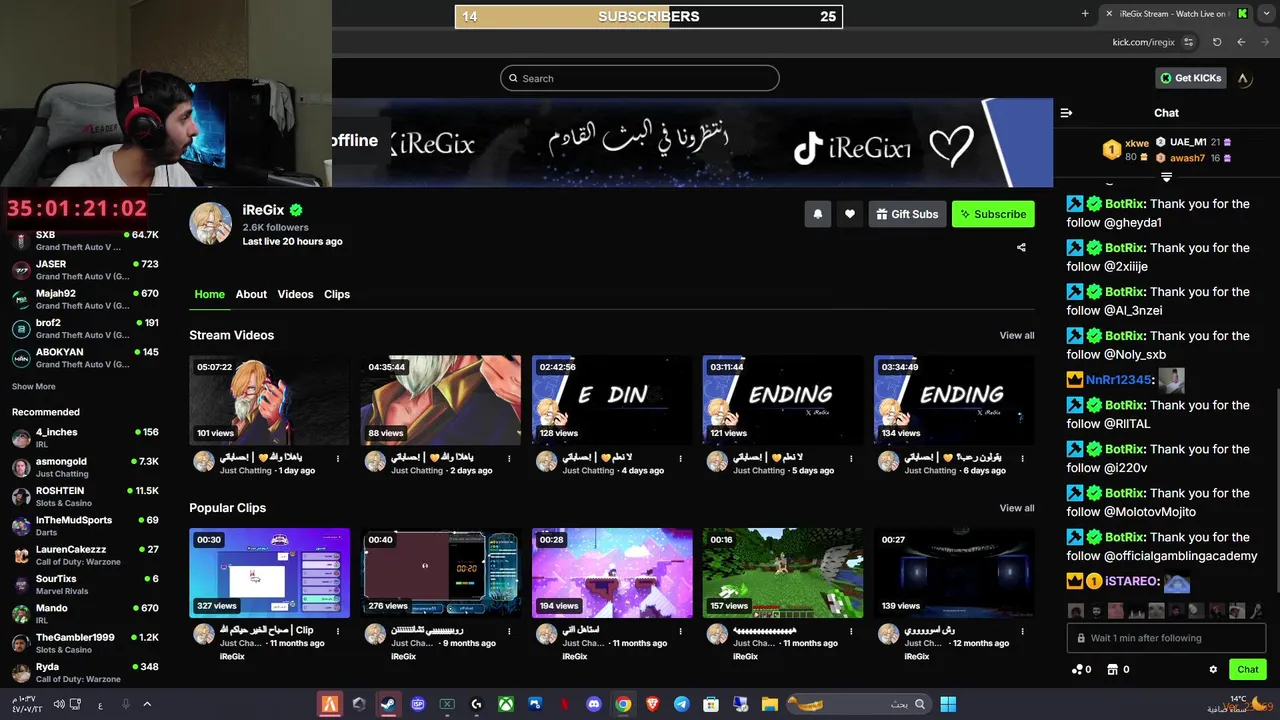Click the site settings icon in address bar

coord(1188,42)
